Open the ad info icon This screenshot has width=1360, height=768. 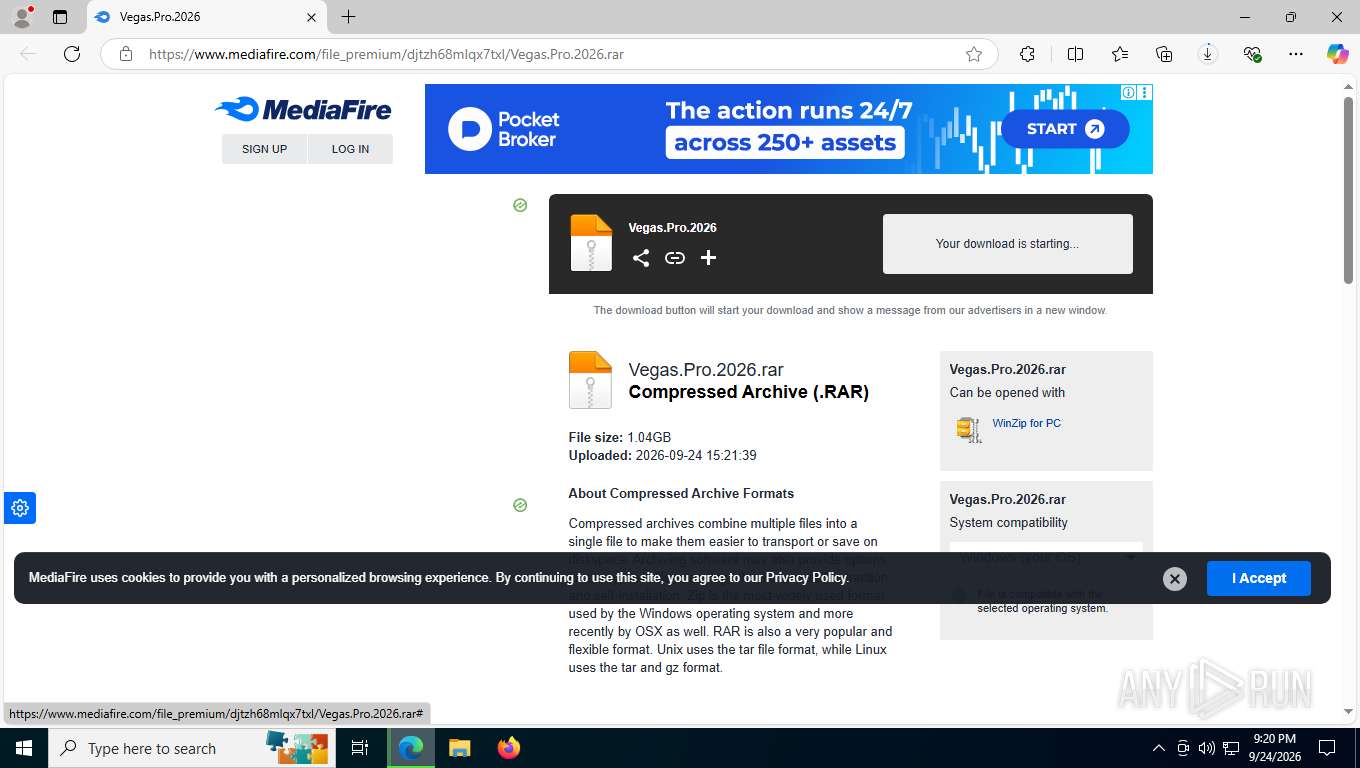pyautogui.click(x=1128, y=93)
